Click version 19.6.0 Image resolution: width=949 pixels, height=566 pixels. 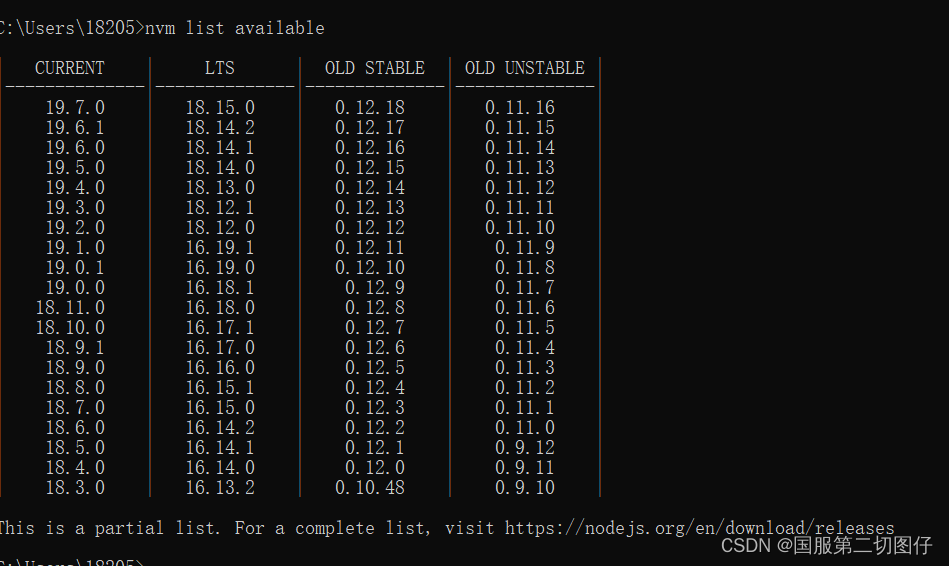tap(75, 148)
